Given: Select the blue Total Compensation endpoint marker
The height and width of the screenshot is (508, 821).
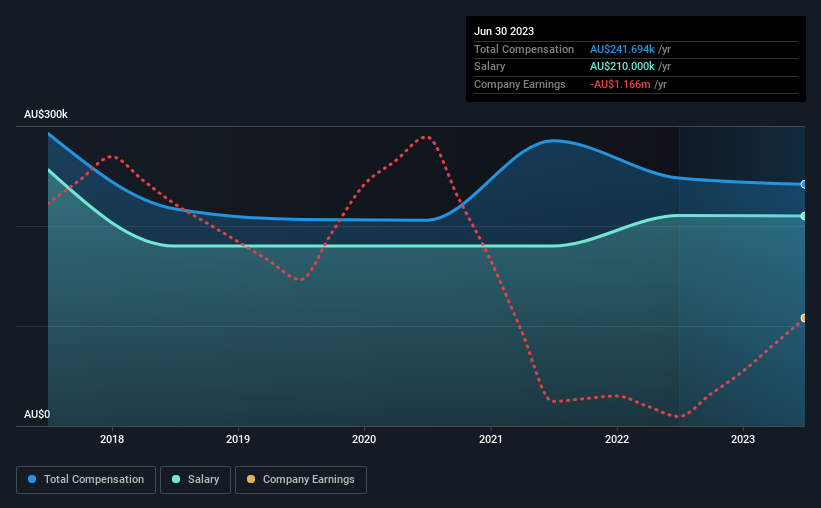Looking at the screenshot, I should click(803, 184).
